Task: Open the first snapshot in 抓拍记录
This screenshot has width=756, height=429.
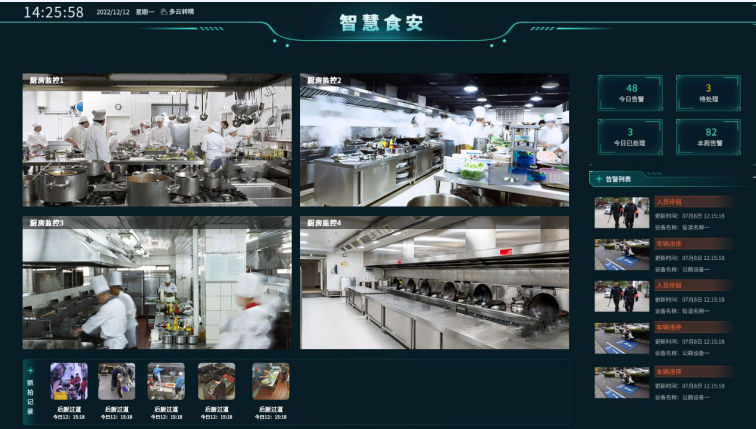Action: [68, 381]
